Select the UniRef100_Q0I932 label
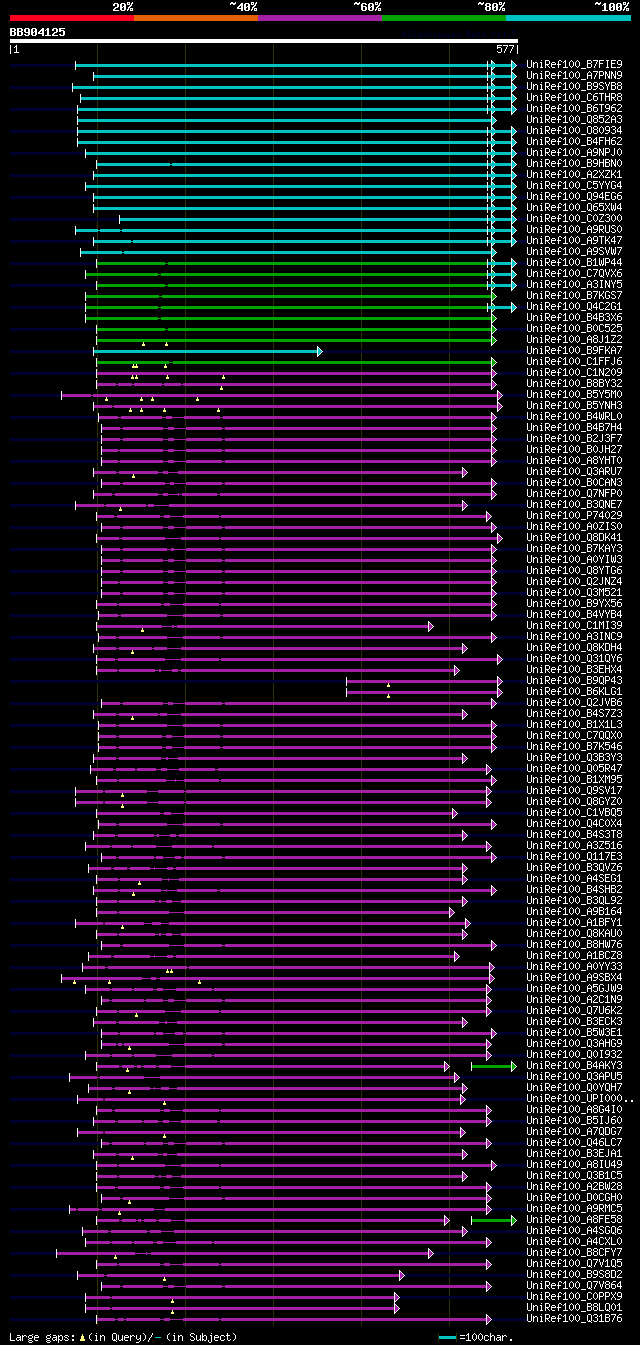640x1345 pixels. (574, 1054)
